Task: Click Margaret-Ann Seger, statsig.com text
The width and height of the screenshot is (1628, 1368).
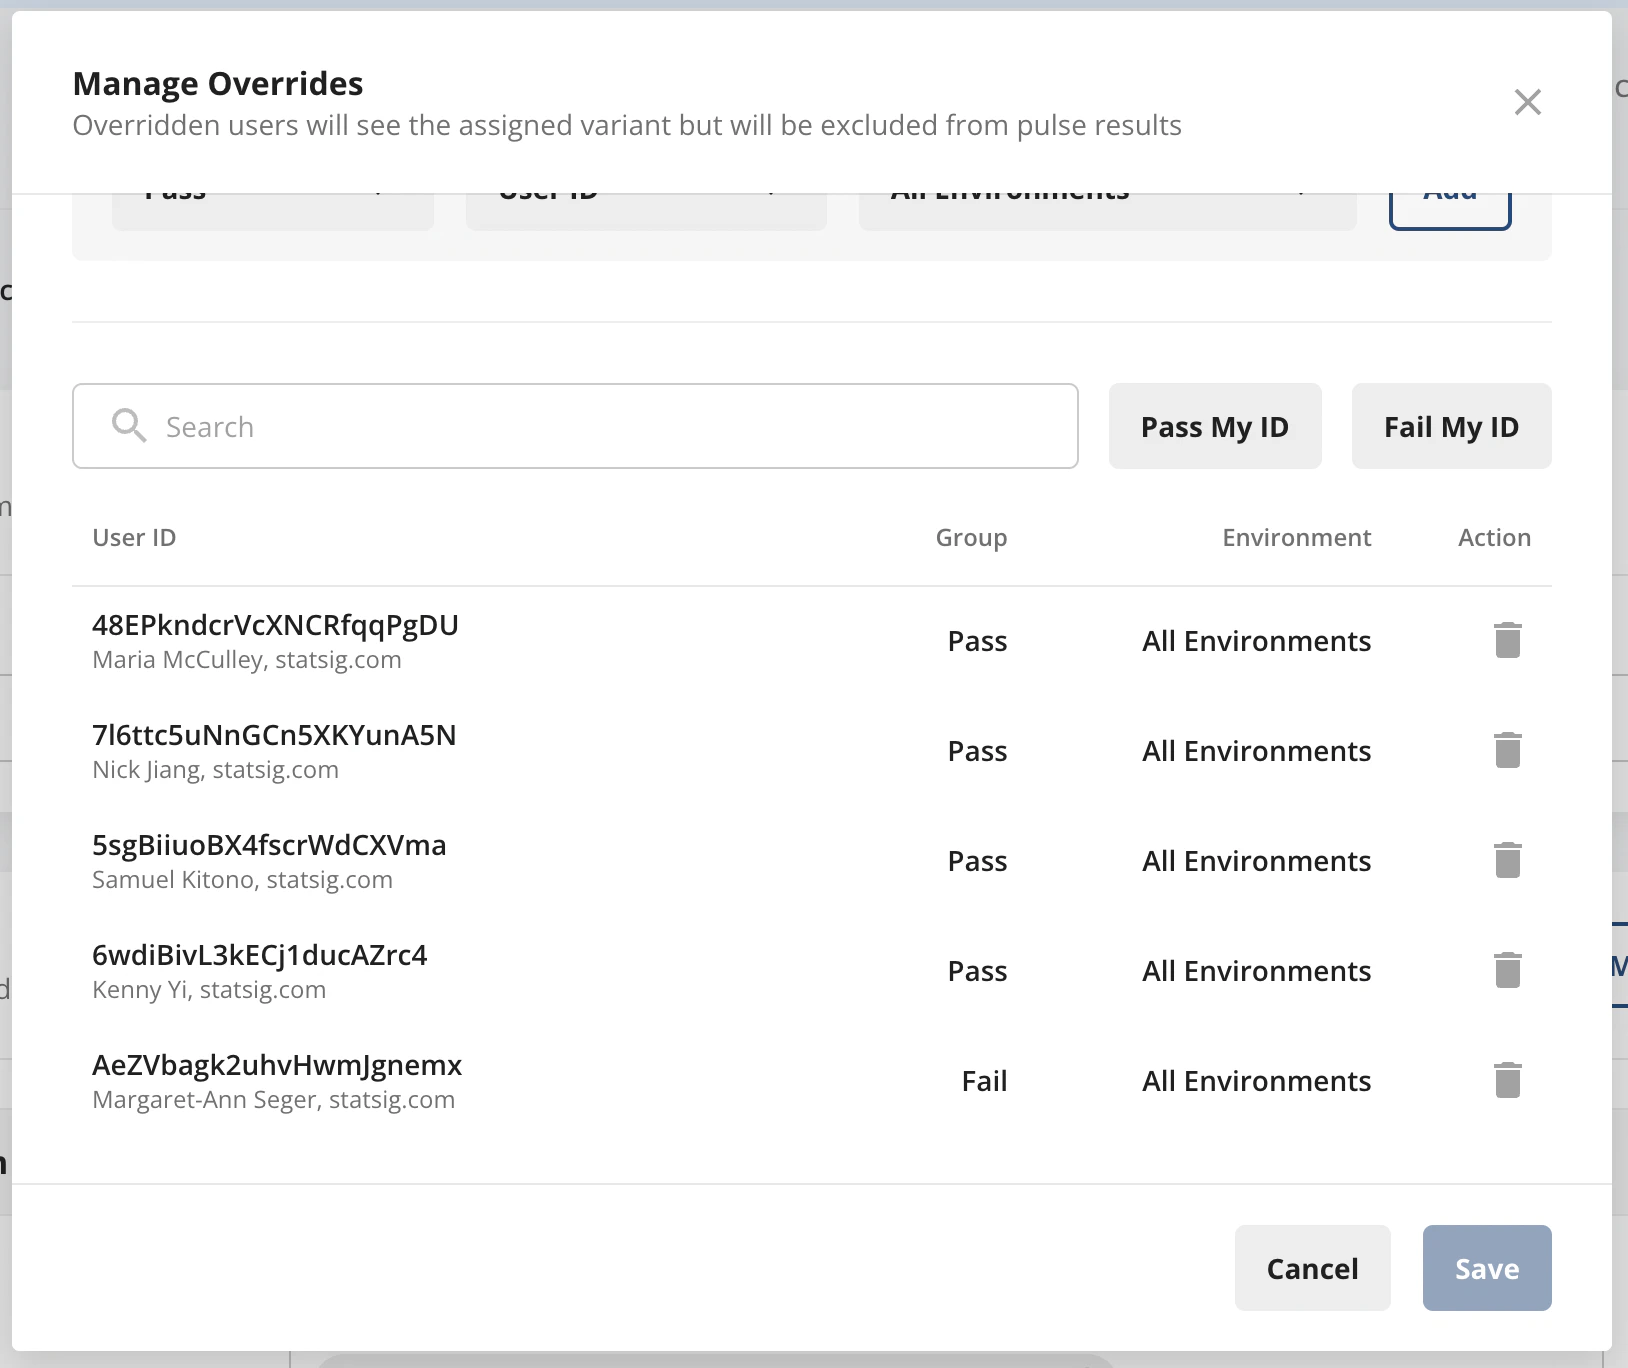Action: point(273,1099)
